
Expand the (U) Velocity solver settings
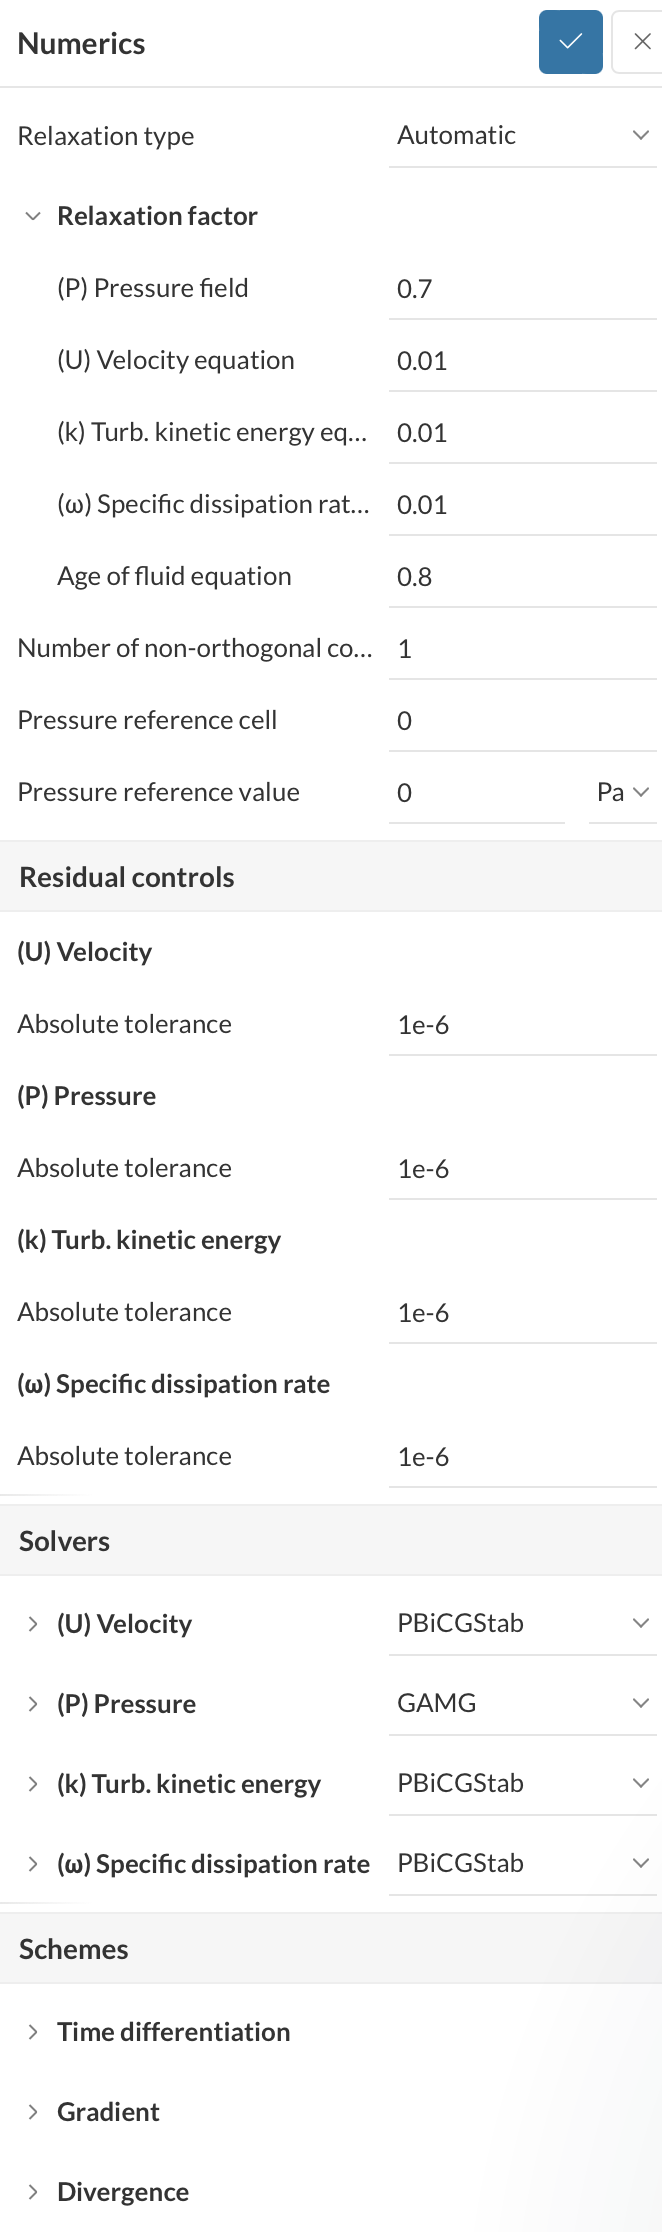(33, 1624)
